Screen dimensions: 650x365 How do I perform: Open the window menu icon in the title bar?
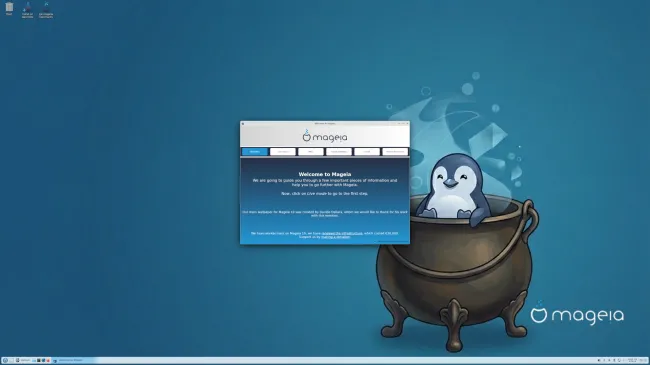pyautogui.click(x=243, y=124)
